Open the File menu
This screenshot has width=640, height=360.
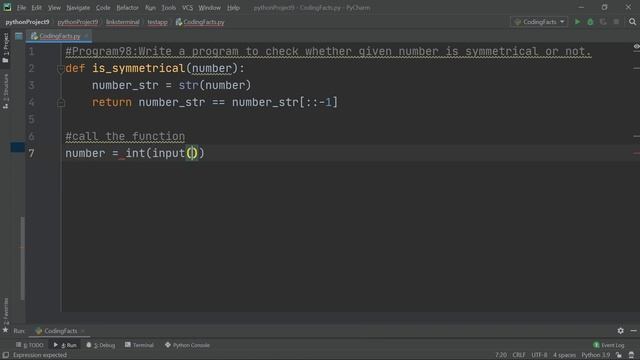(x=21, y=8)
